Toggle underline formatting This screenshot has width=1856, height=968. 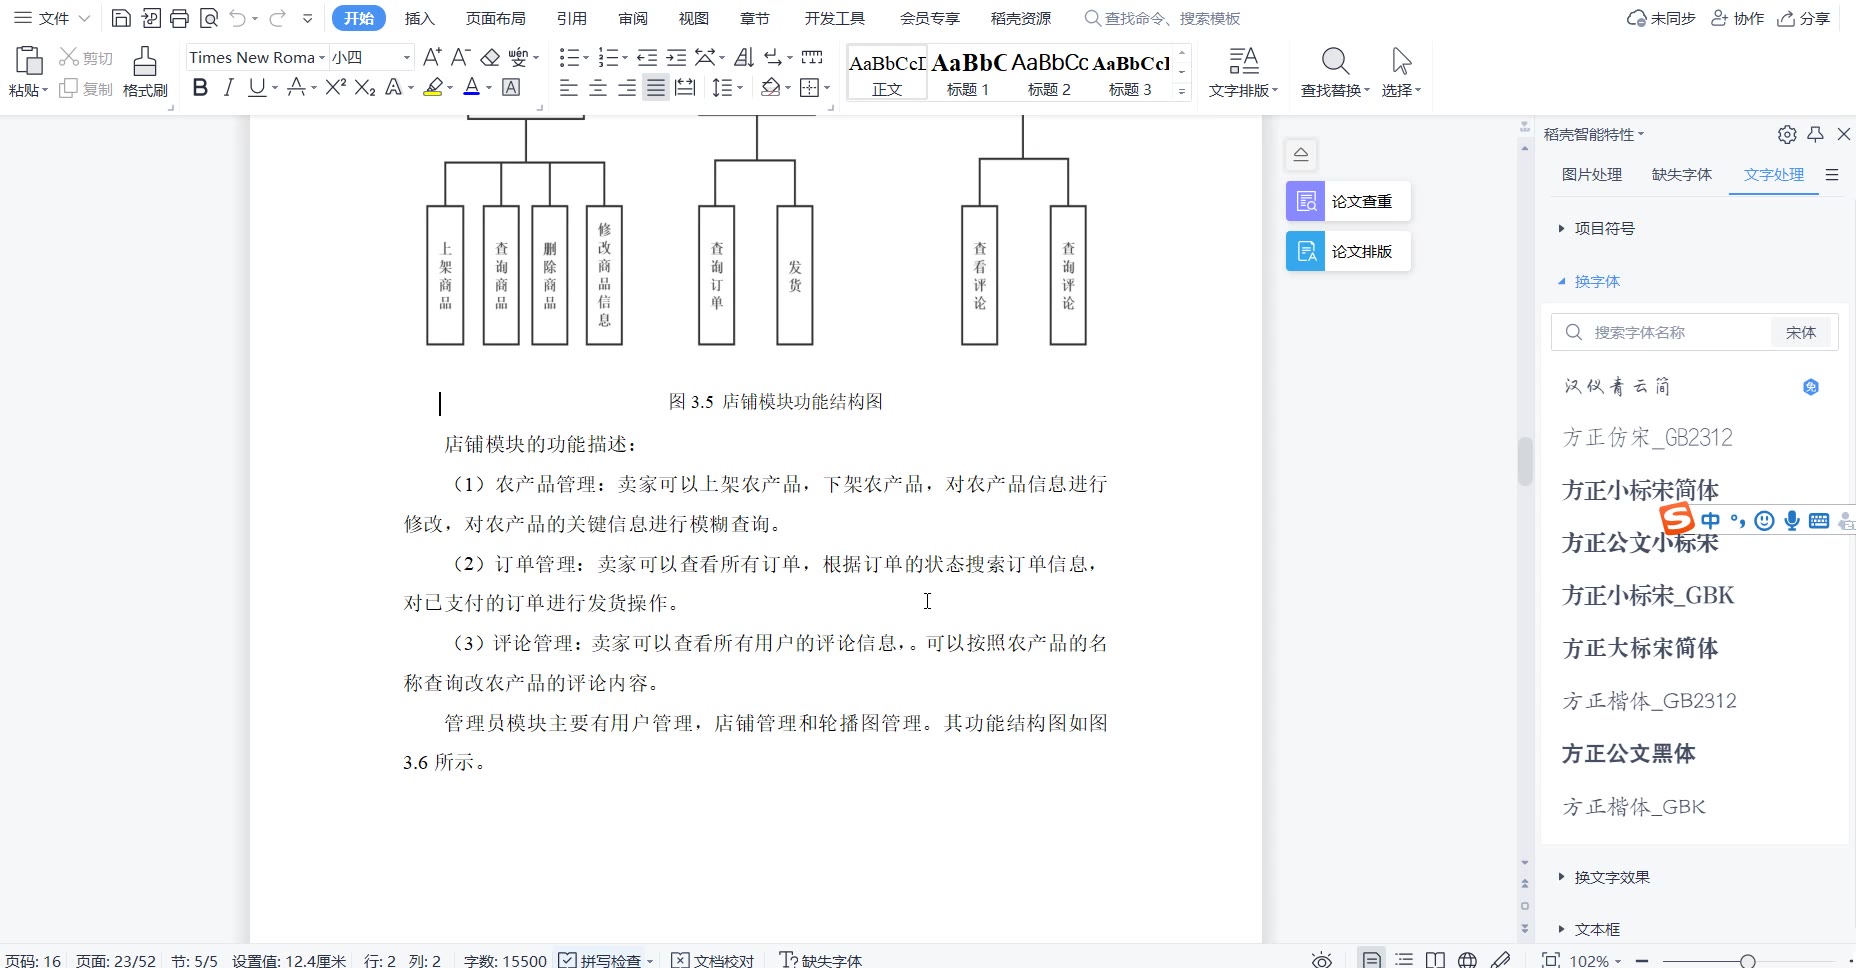(257, 88)
